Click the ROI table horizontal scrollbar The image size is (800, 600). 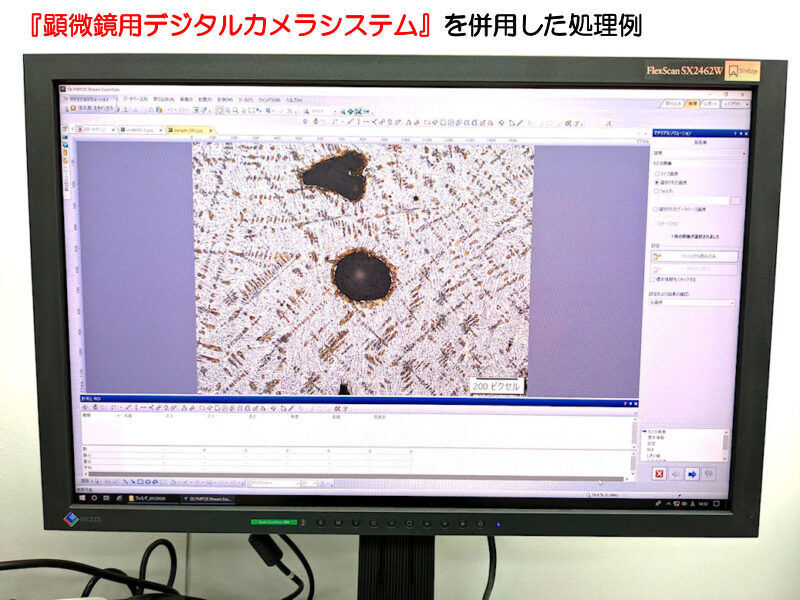(354, 479)
